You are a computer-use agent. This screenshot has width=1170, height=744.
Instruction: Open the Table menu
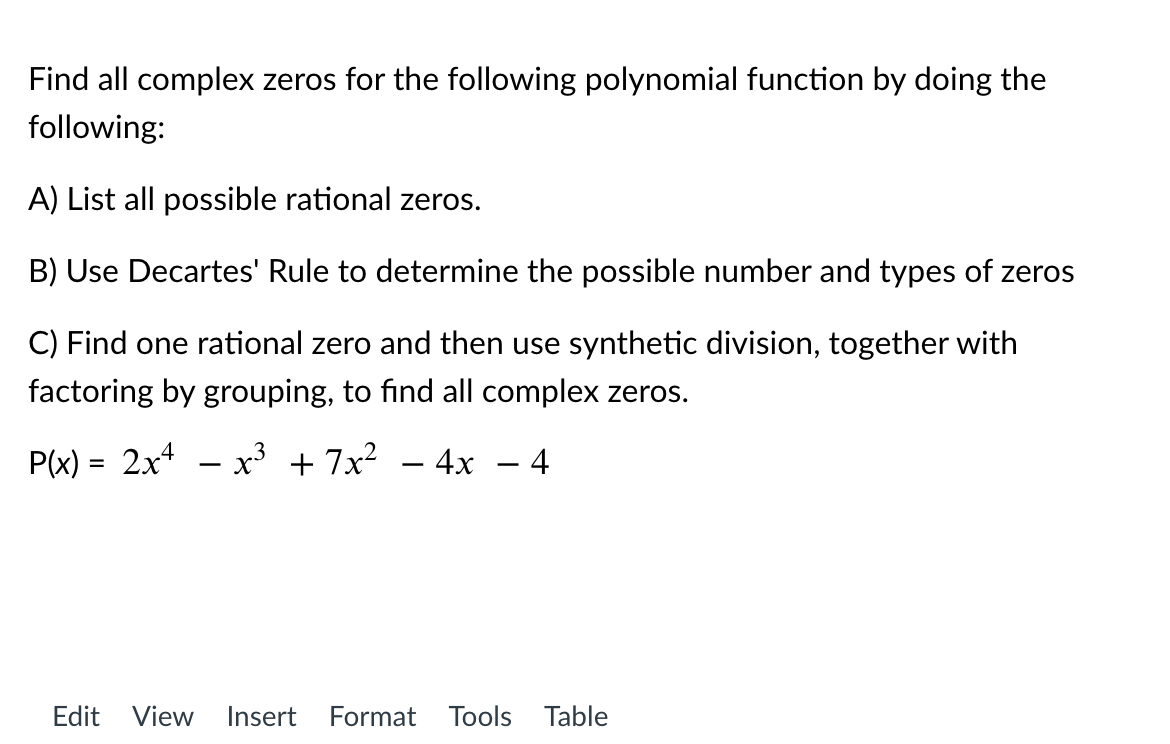click(575, 716)
